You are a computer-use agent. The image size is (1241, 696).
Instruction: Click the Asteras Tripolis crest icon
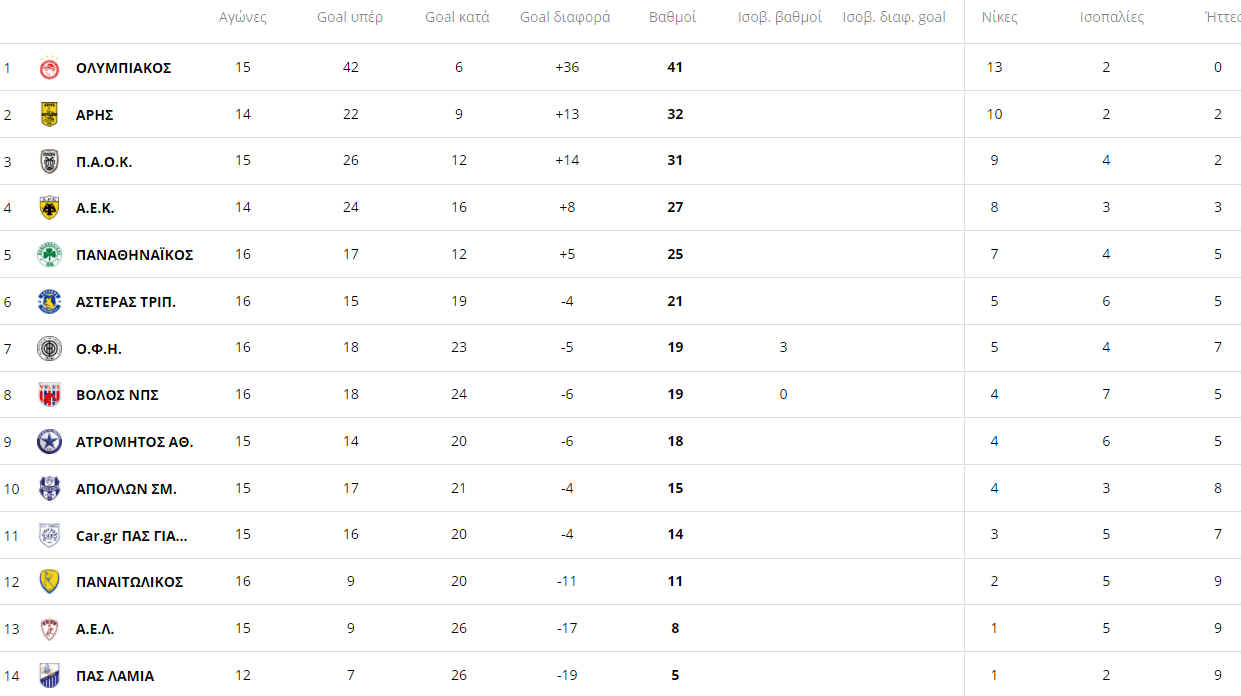(49, 301)
